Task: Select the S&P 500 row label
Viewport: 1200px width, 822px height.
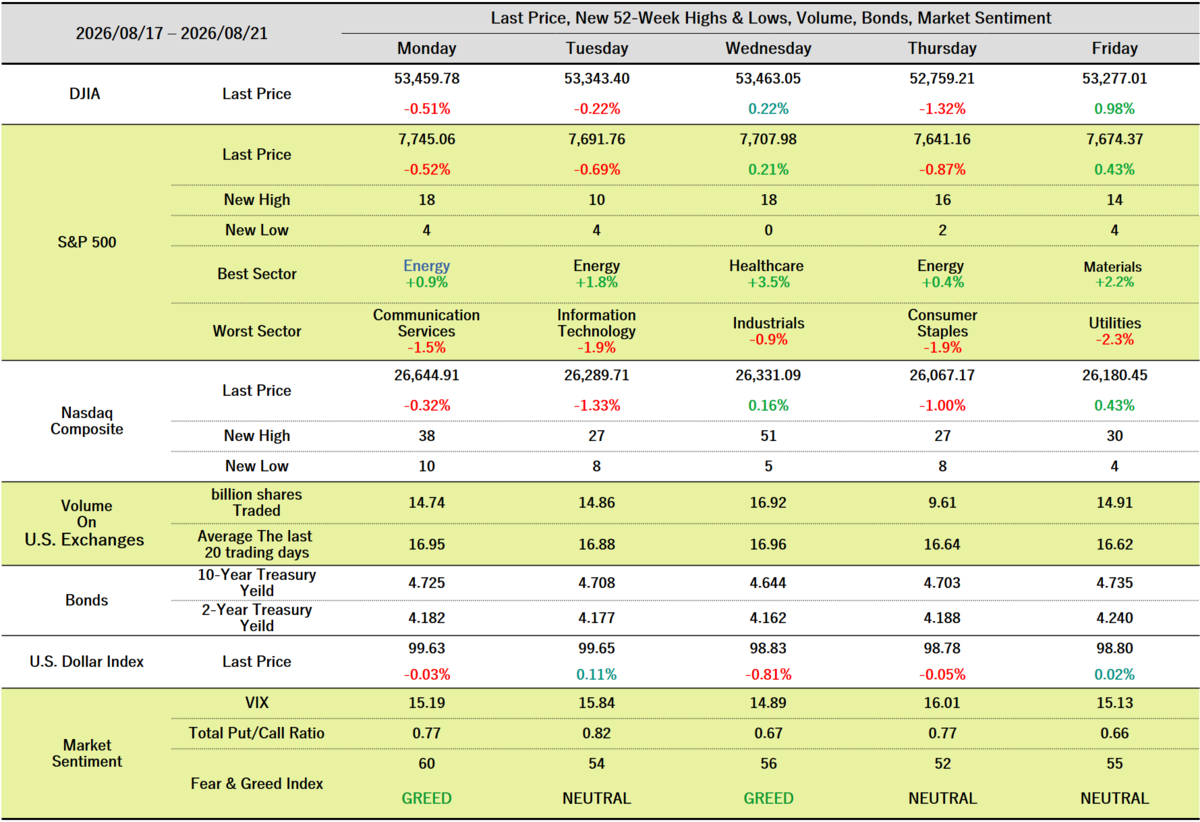Action: pyautogui.click(x=85, y=242)
